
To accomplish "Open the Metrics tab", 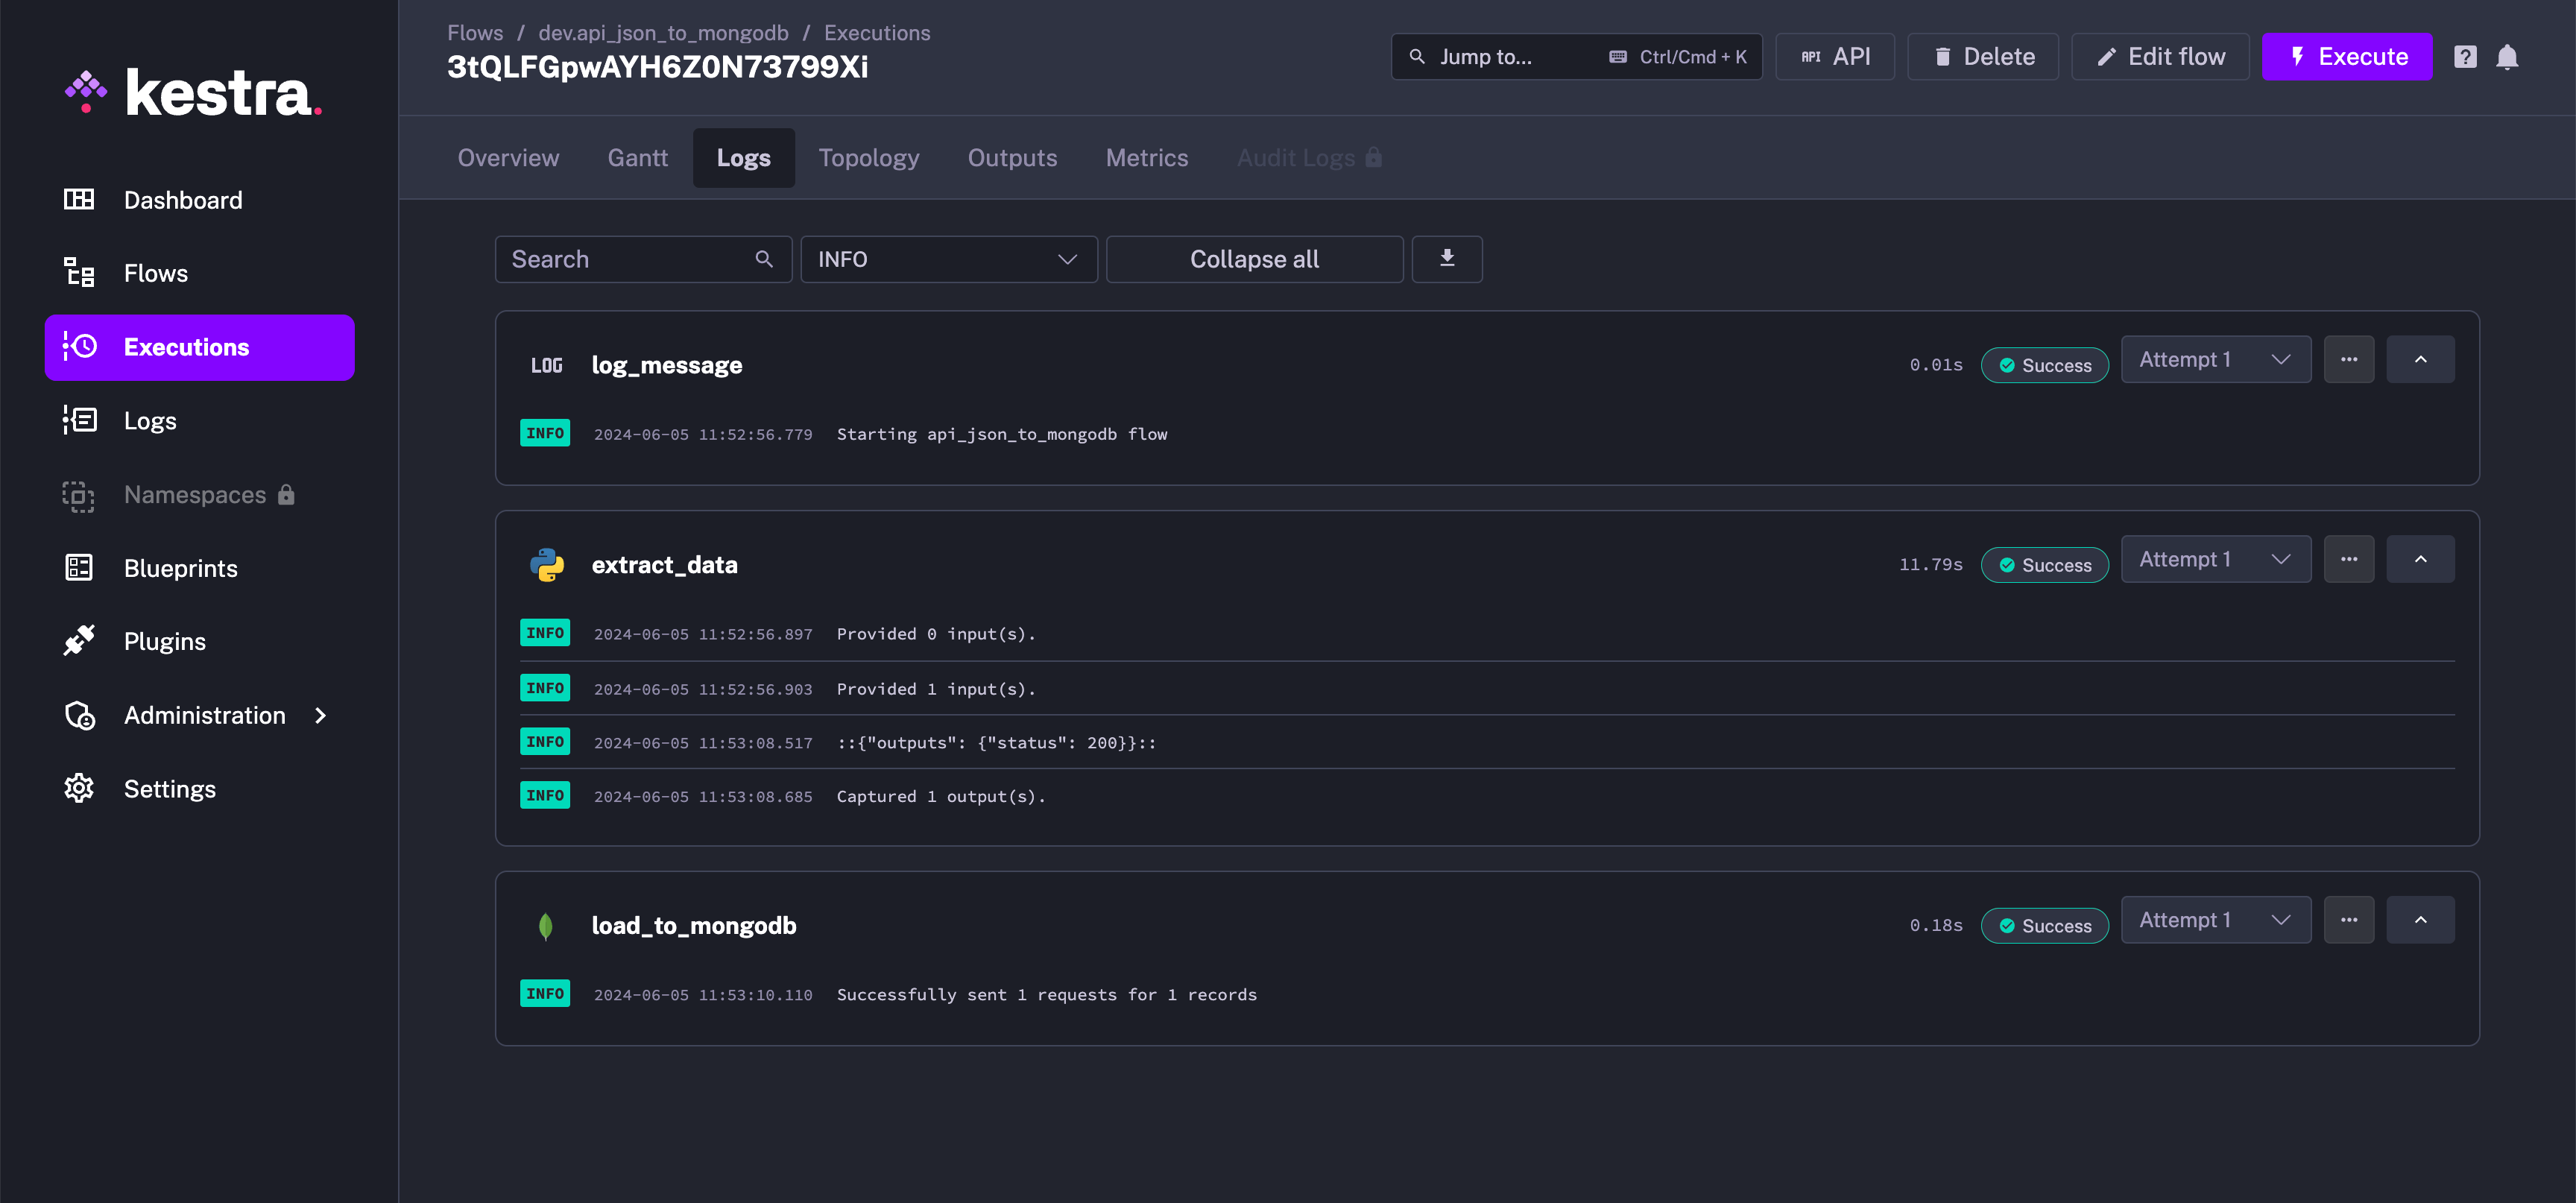I will point(1146,157).
